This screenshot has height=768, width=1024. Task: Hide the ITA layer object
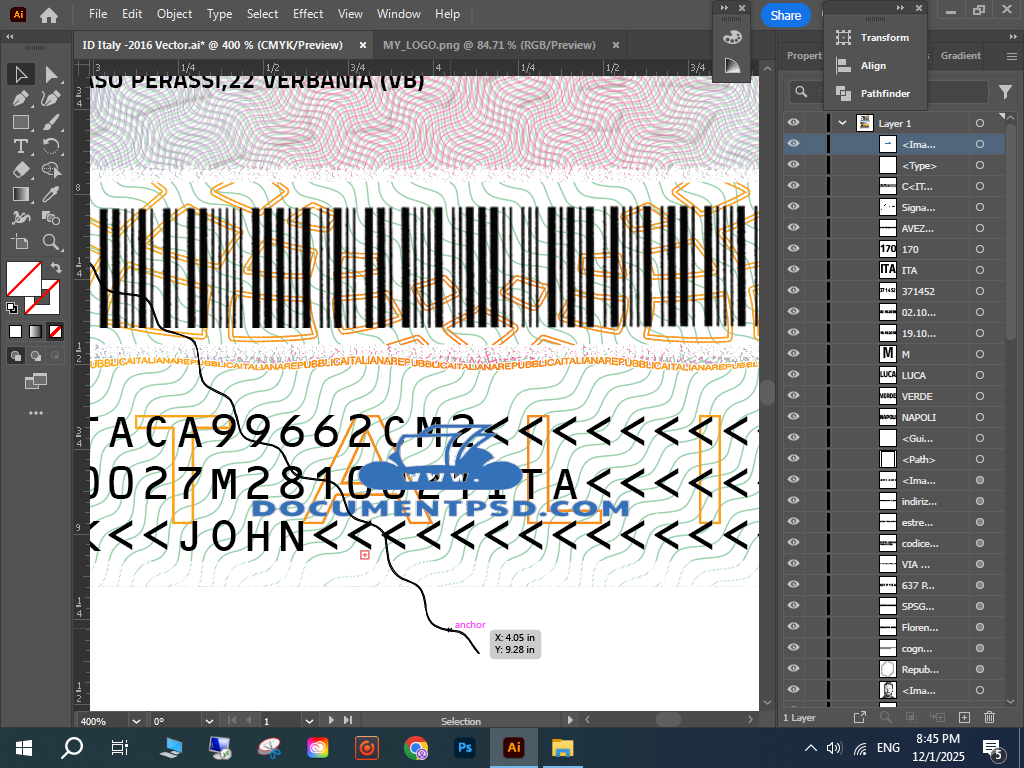point(793,270)
